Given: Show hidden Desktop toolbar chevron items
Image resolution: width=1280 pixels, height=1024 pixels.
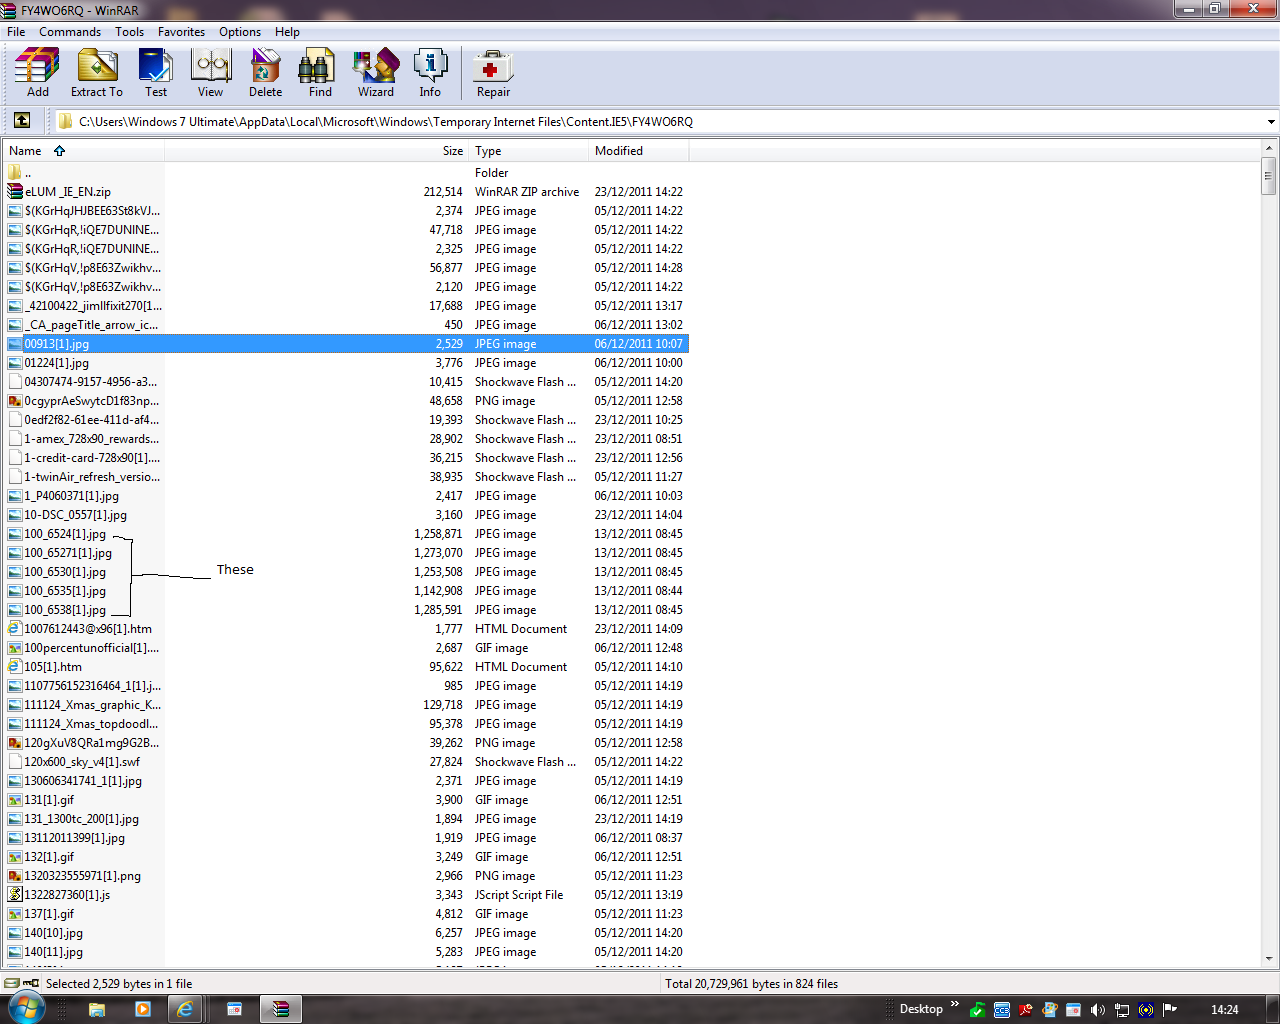Looking at the screenshot, I should [955, 1004].
